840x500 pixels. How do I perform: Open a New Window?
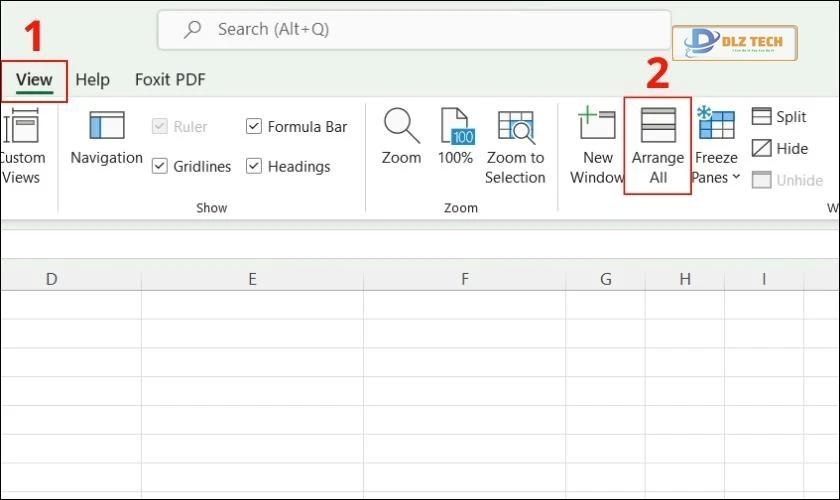[597, 146]
